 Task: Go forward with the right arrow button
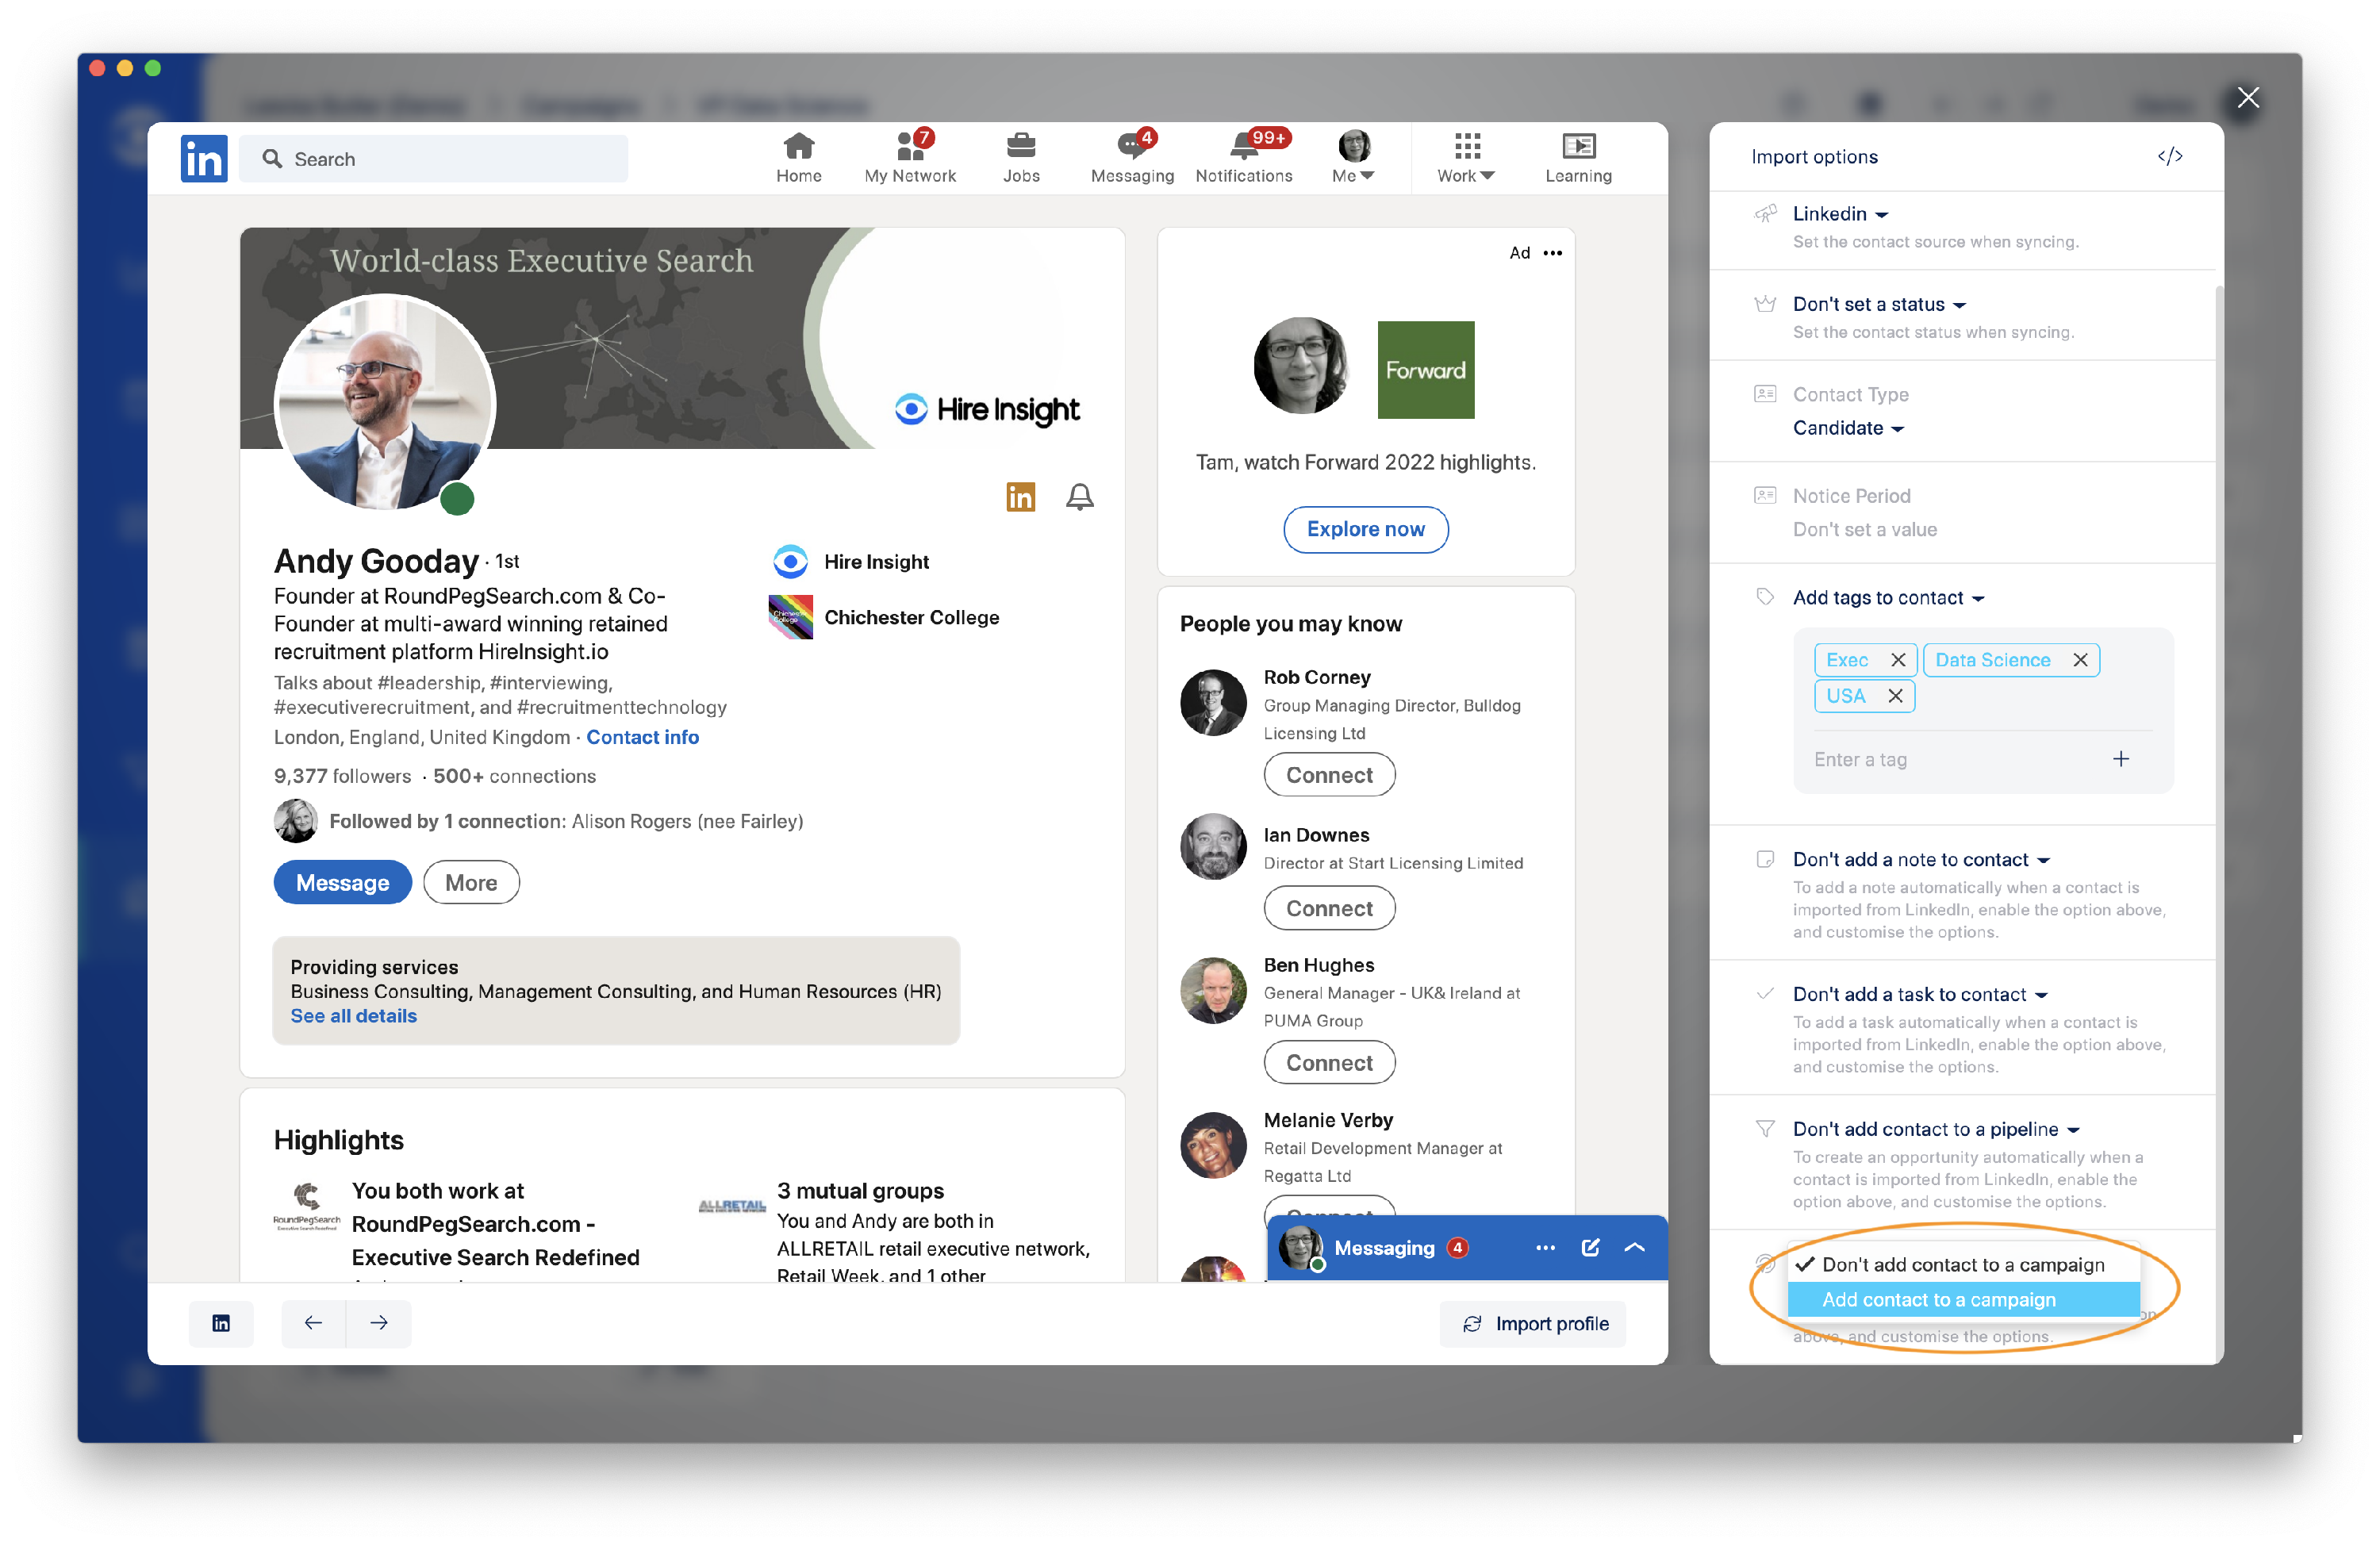click(379, 1323)
